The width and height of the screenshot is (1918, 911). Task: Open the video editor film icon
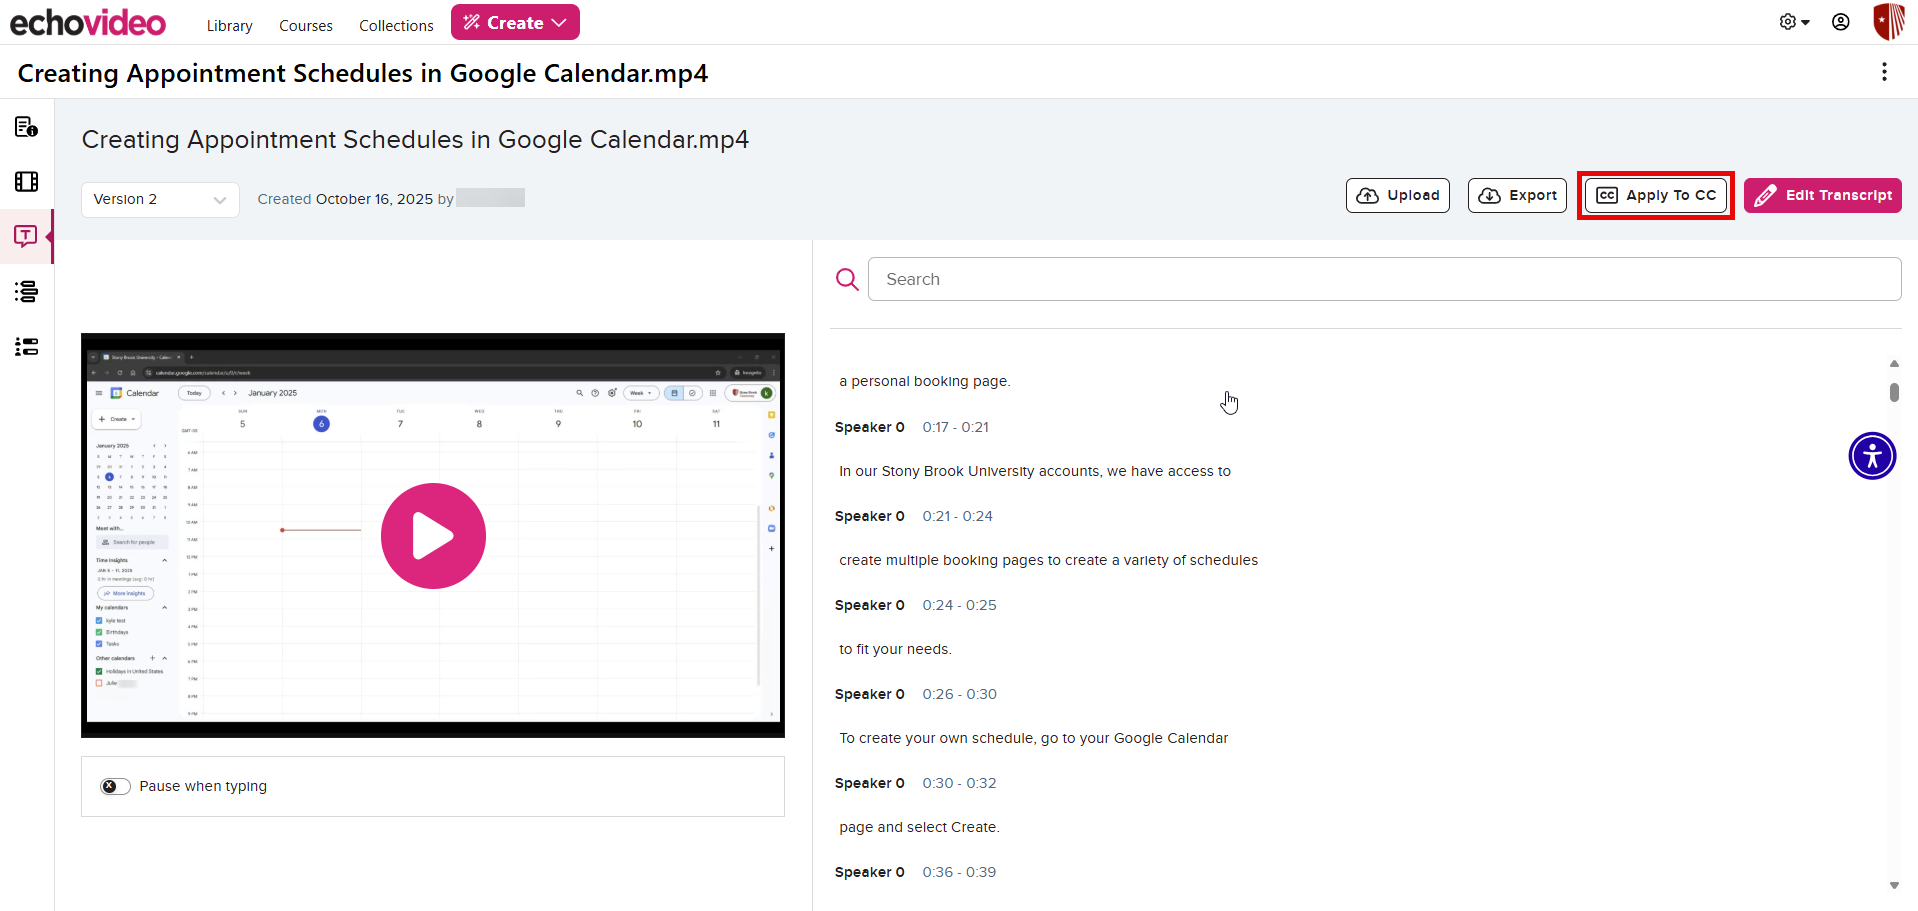26,181
